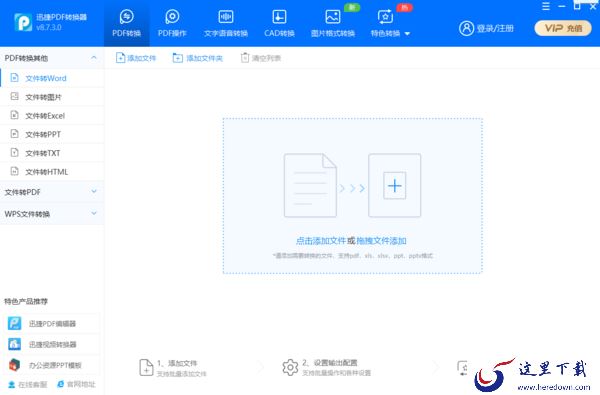Click the 添加文件夹 toolbar button

click(x=197, y=58)
